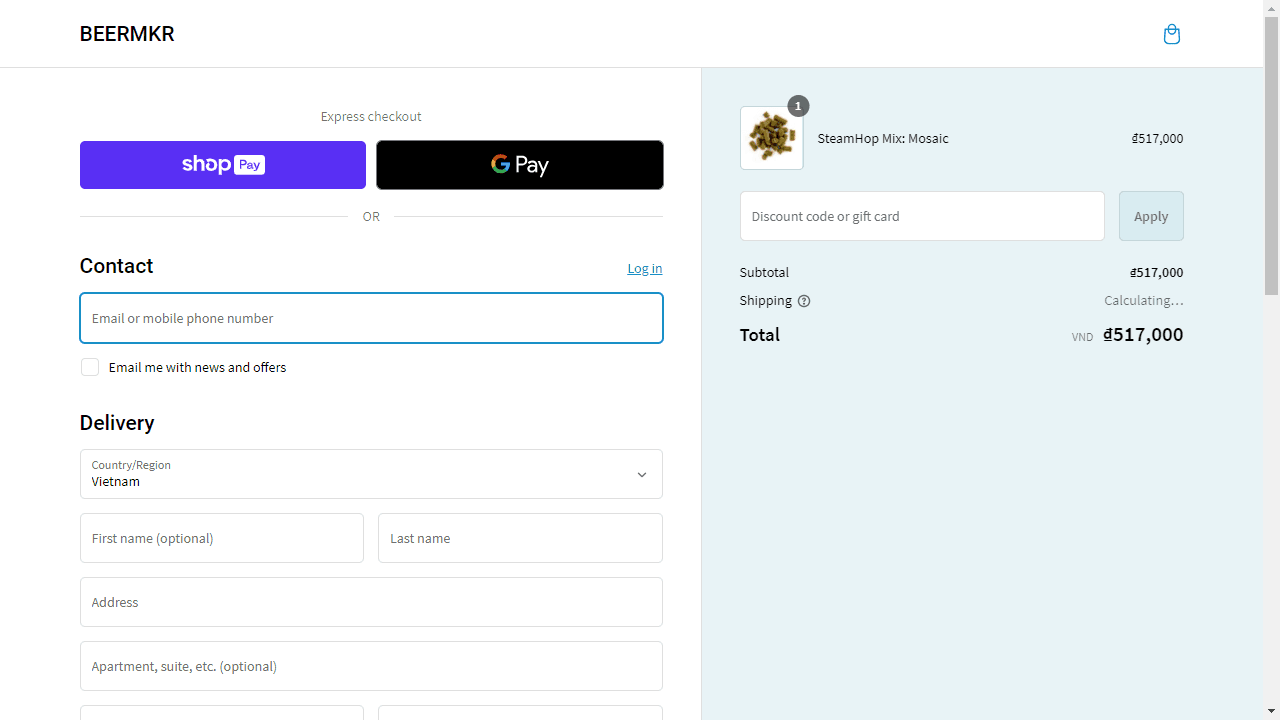Screen dimensions: 1280x720
Task: Click the Log in link
Action: point(645,268)
